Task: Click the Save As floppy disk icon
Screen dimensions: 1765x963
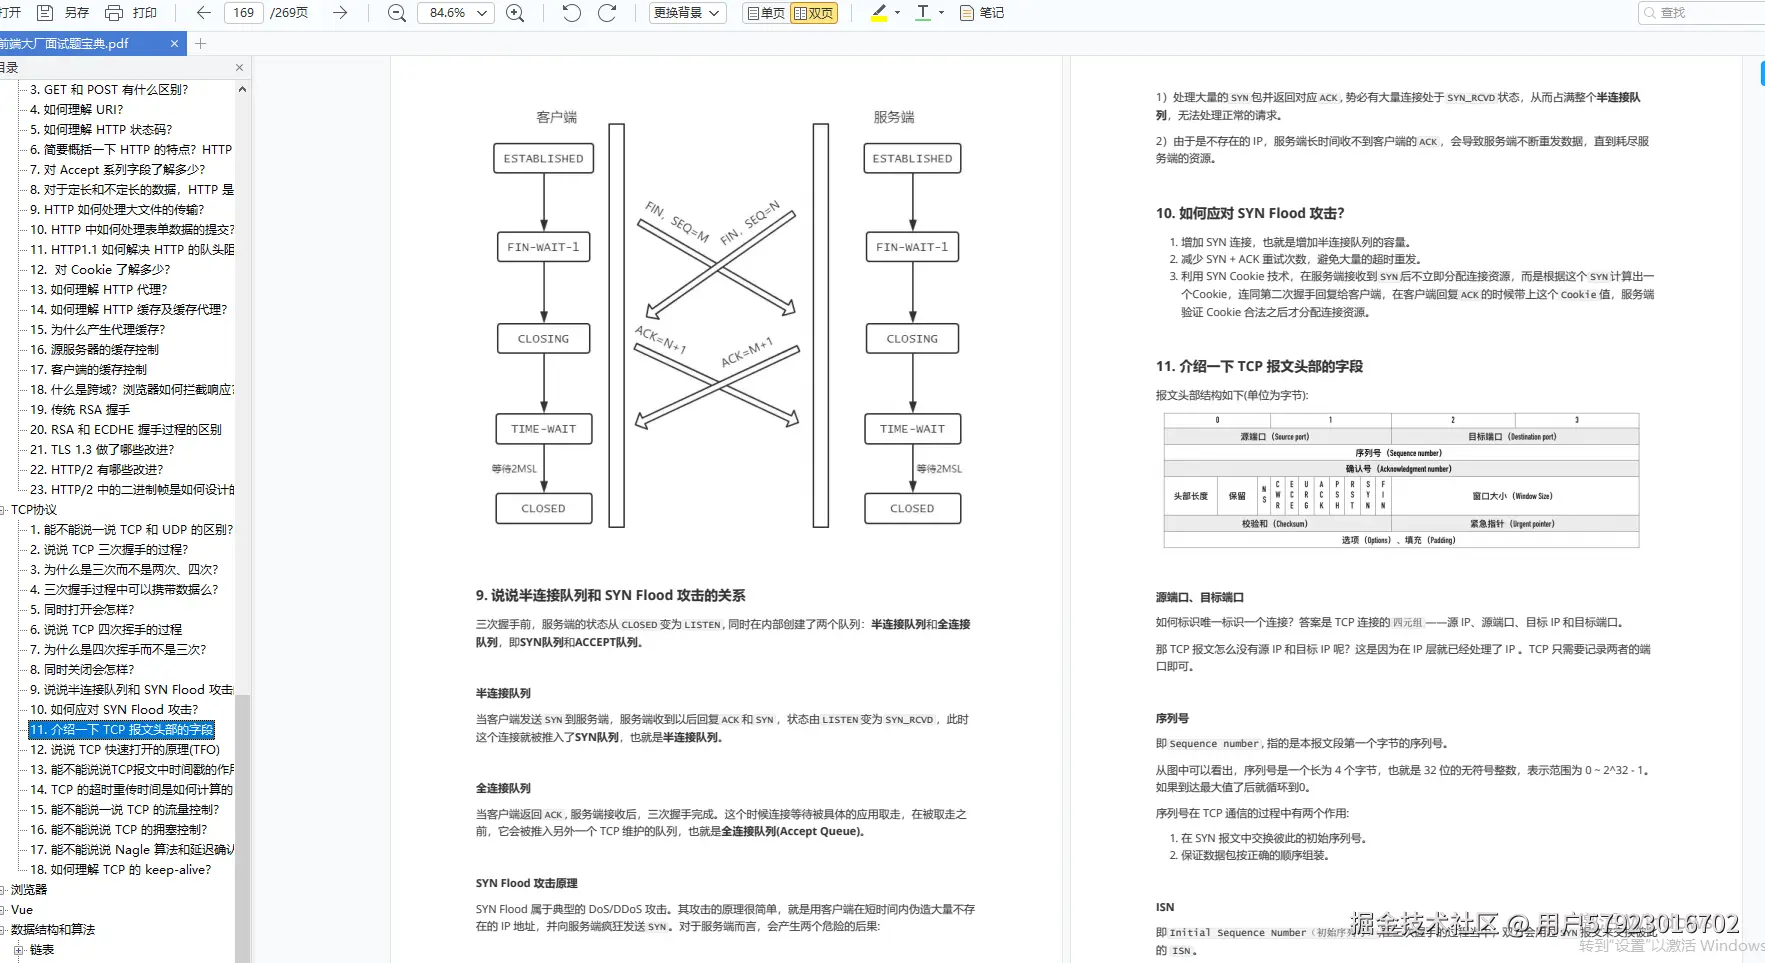Action: [x=45, y=13]
